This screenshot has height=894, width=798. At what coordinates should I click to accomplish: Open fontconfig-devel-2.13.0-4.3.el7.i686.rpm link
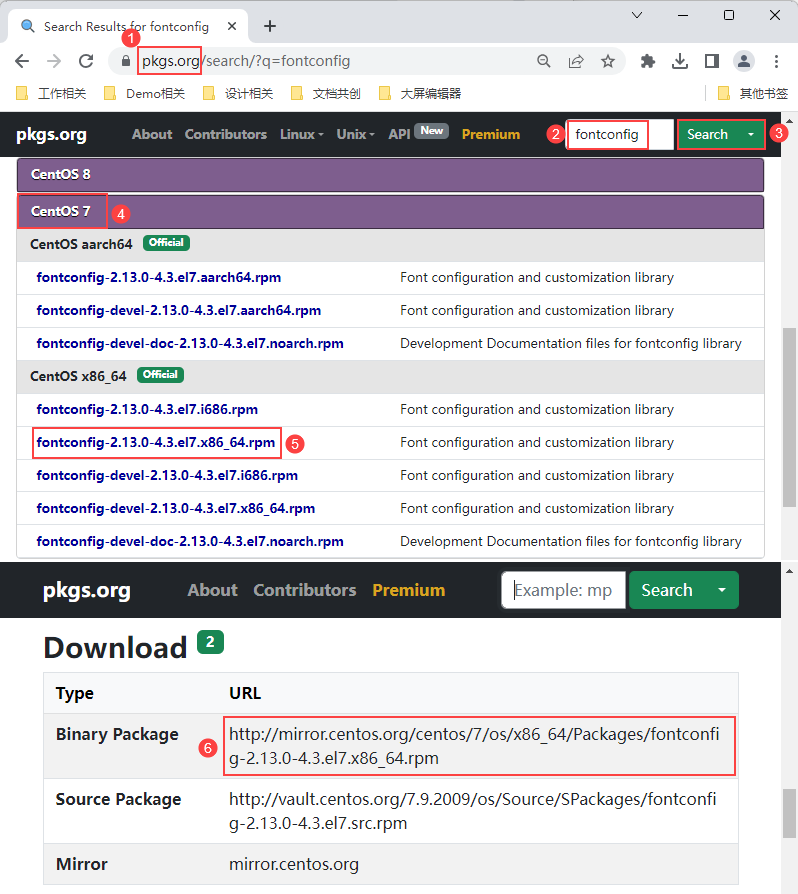(x=167, y=476)
